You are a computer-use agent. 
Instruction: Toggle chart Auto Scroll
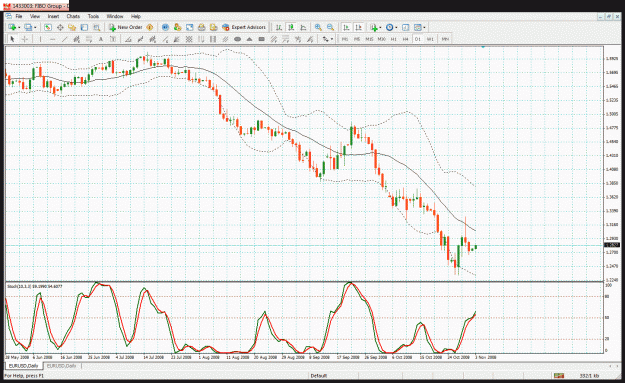coord(346,27)
